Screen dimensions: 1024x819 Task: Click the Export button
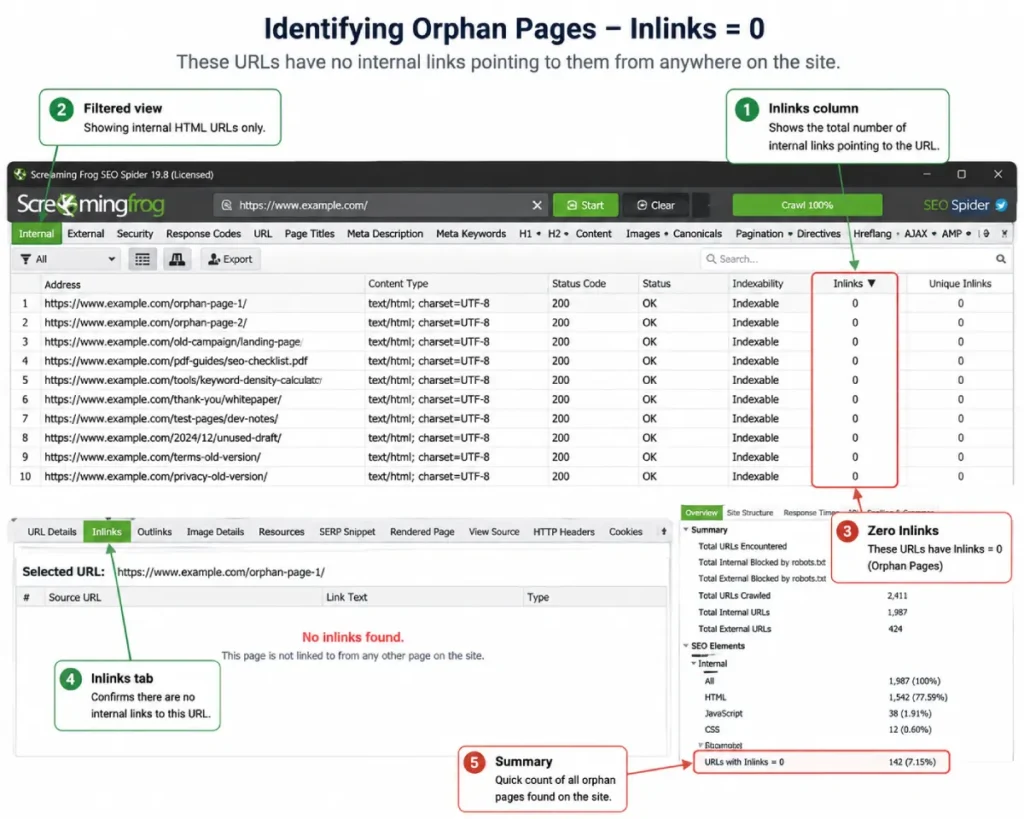(x=230, y=259)
